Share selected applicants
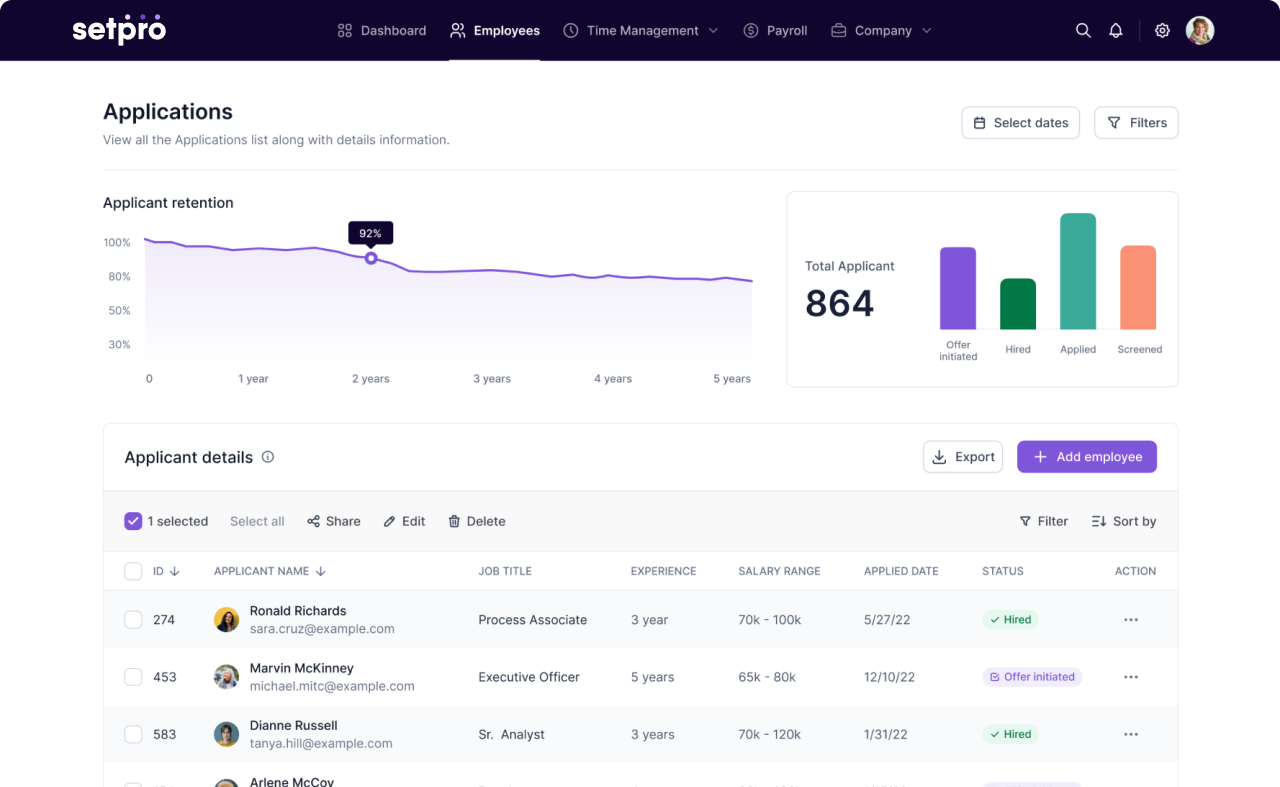 coord(334,521)
